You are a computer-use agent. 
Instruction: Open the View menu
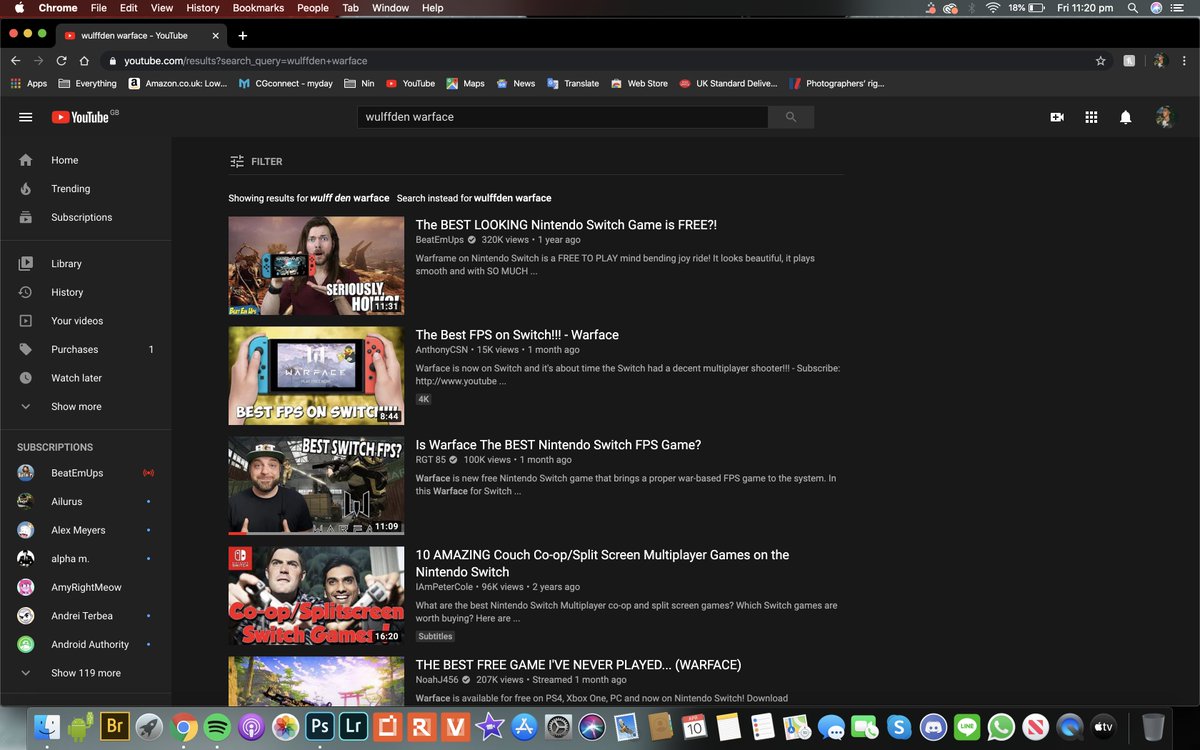click(162, 8)
